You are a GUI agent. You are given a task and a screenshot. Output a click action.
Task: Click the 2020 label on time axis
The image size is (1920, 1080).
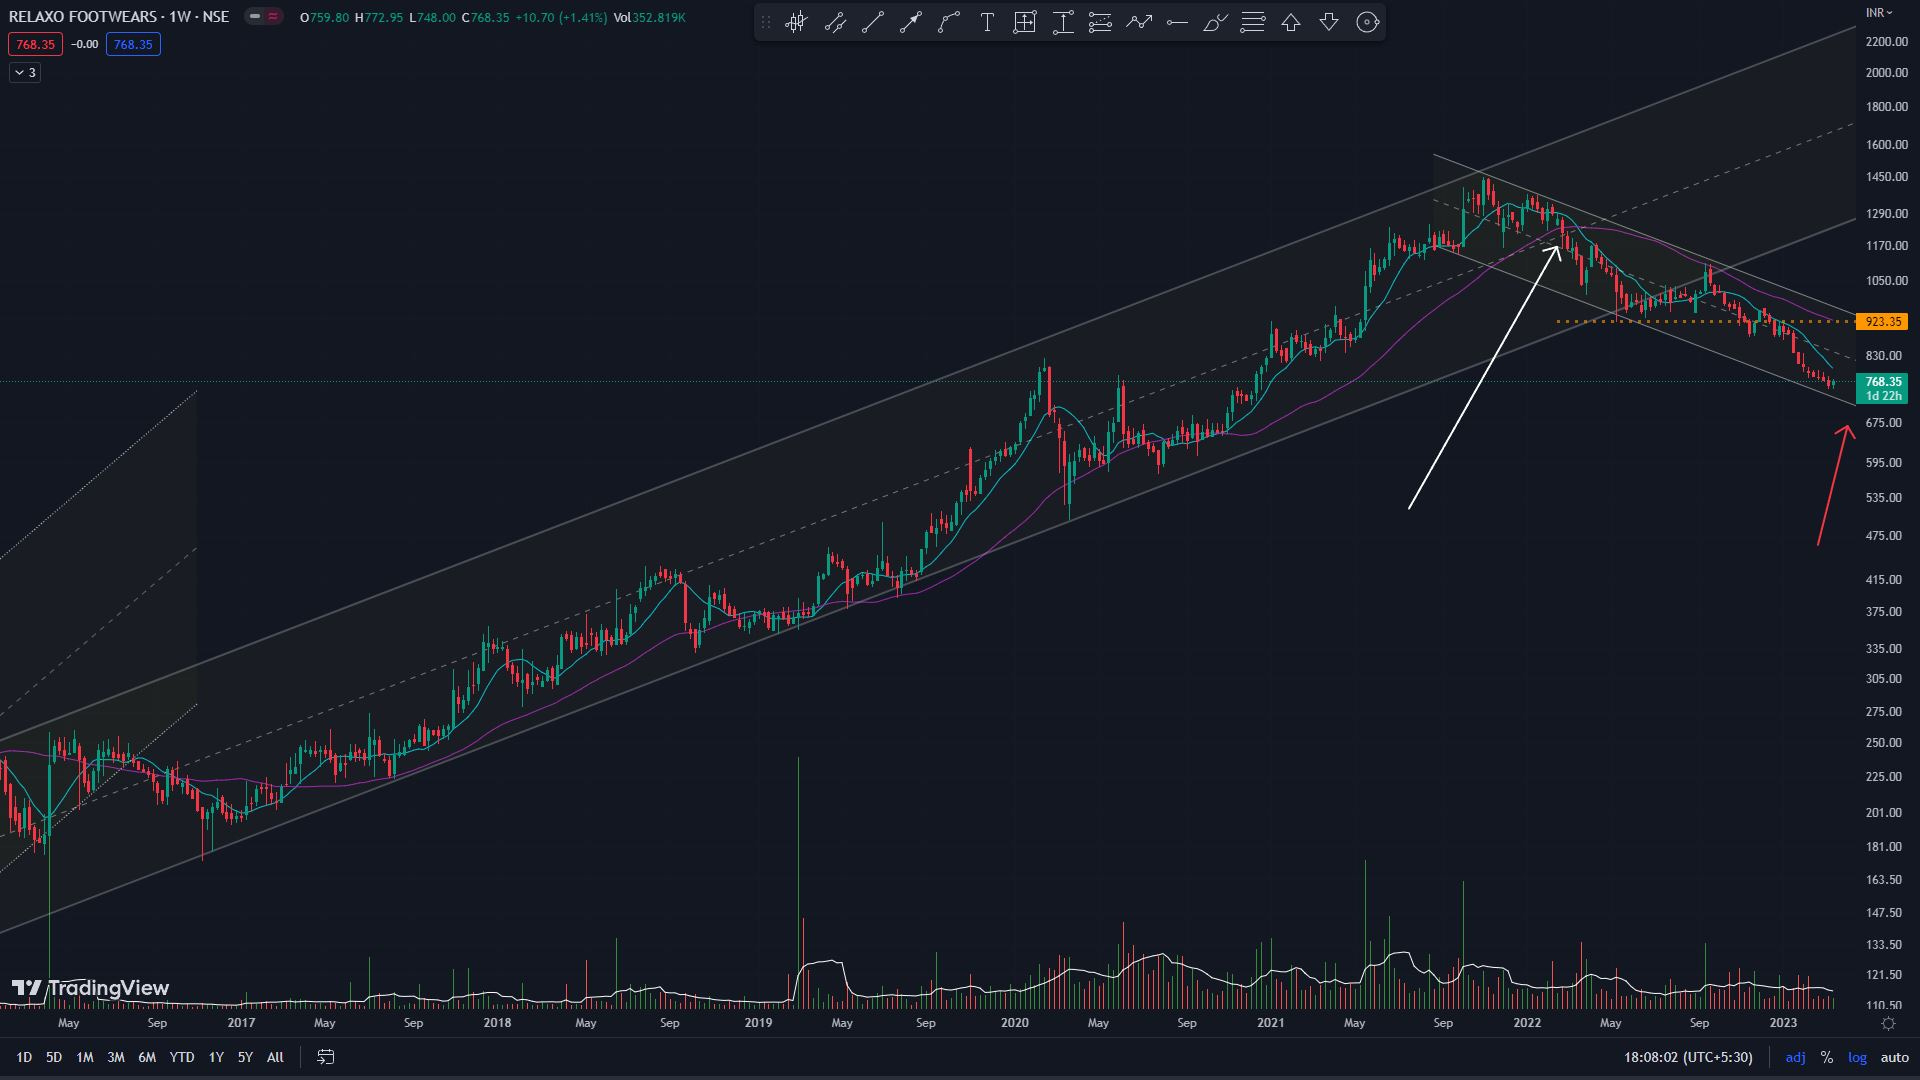(x=1015, y=1023)
